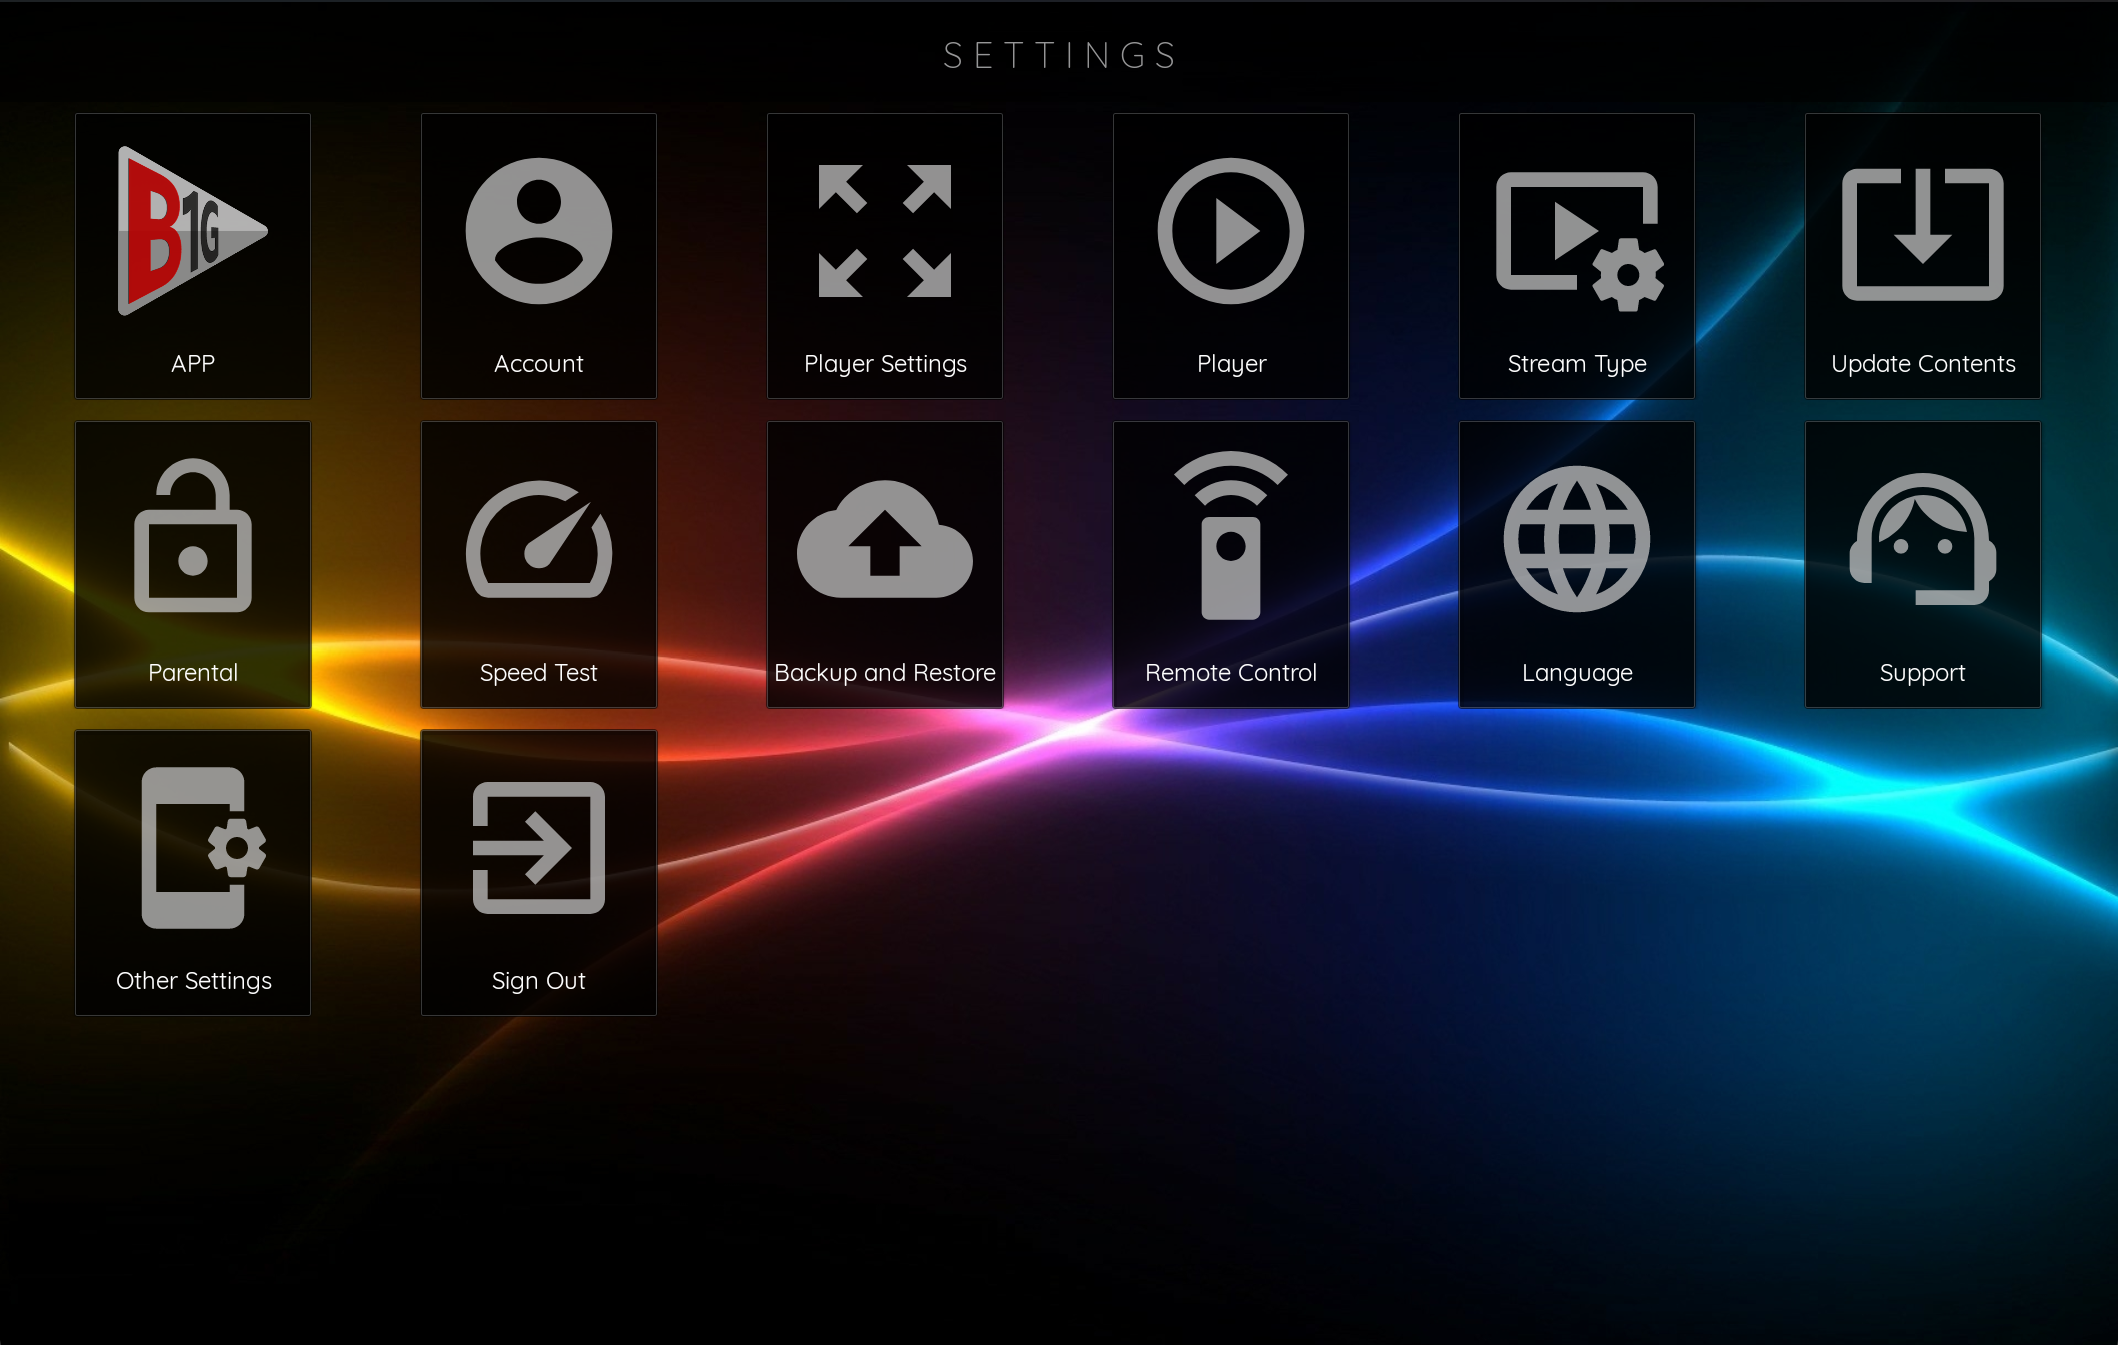Click the Account text label
This screenshot has height=1345, width=2118.
coord(538,364)
